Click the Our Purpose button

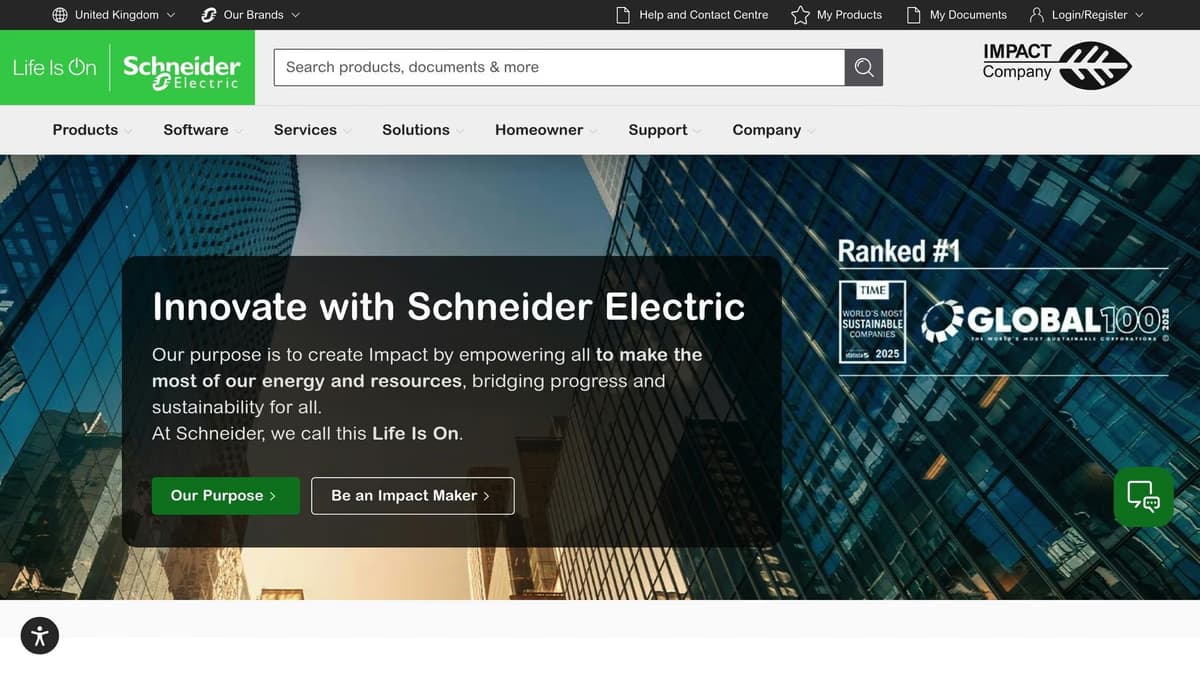(x=225, y=495)
